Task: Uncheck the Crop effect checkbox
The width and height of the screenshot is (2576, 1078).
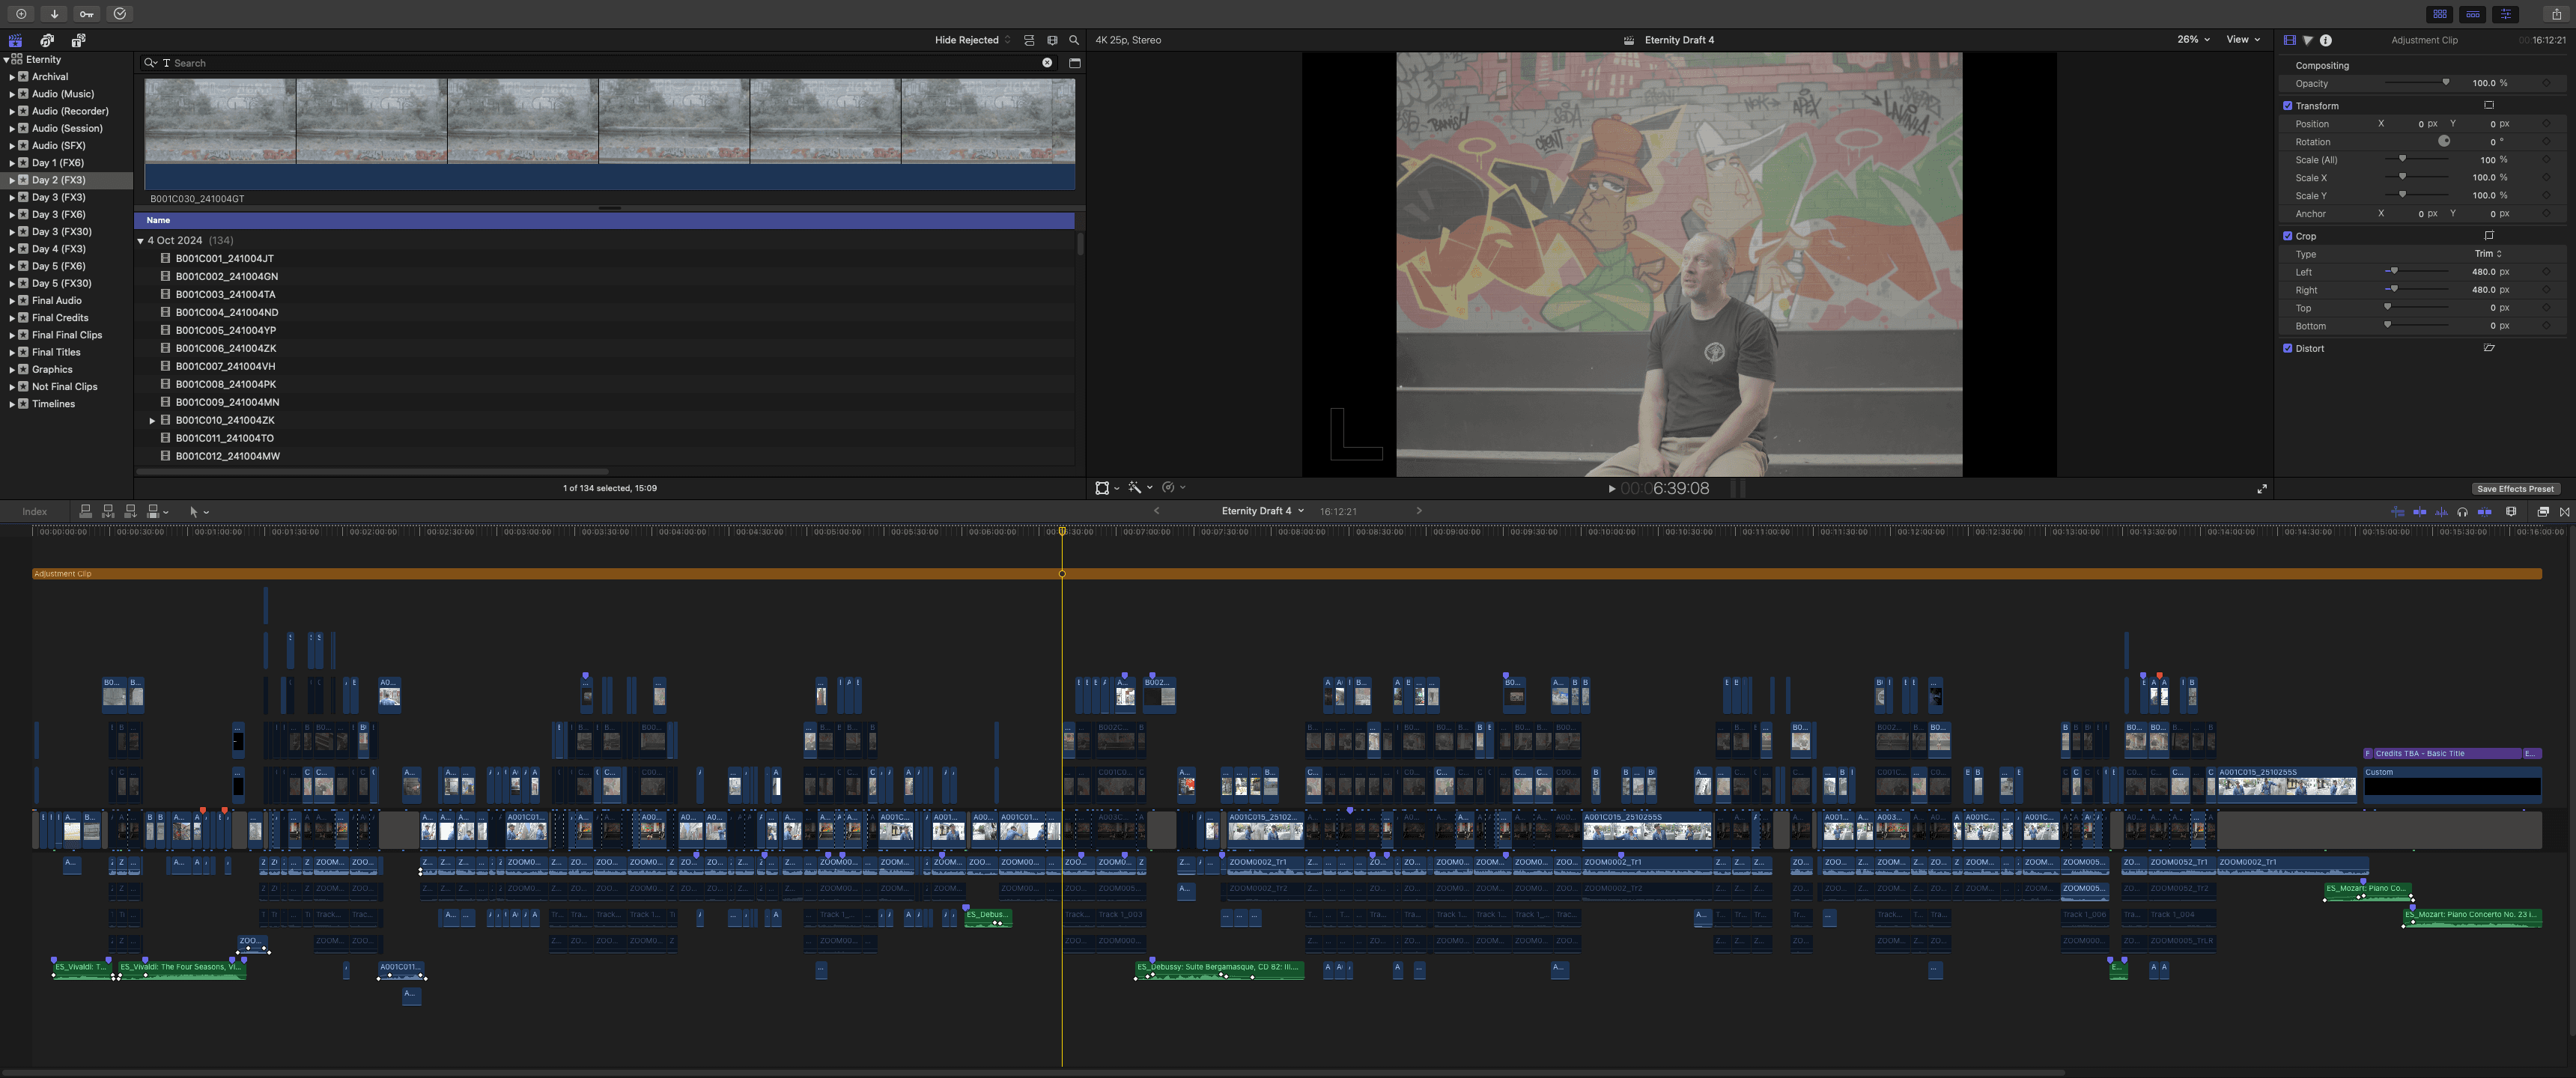Action: coord(2287,236)
